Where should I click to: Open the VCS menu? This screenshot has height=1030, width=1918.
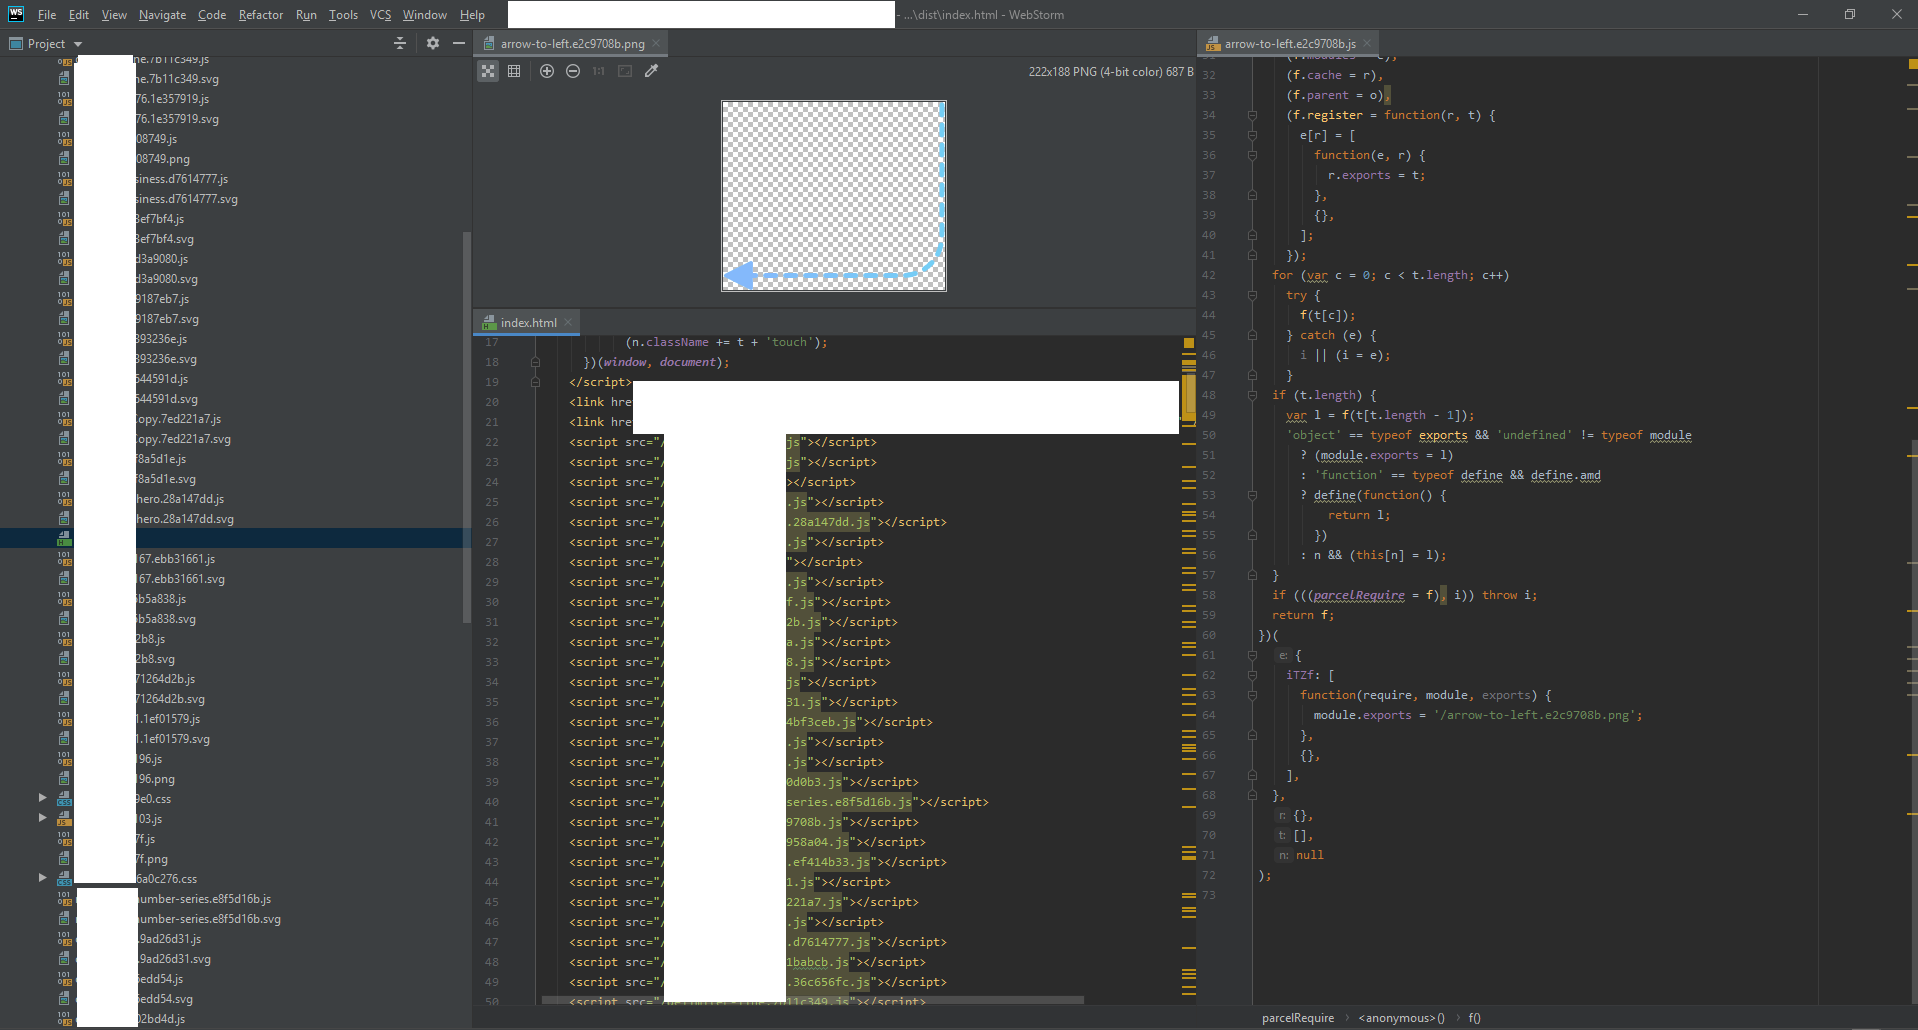point(380,15)
